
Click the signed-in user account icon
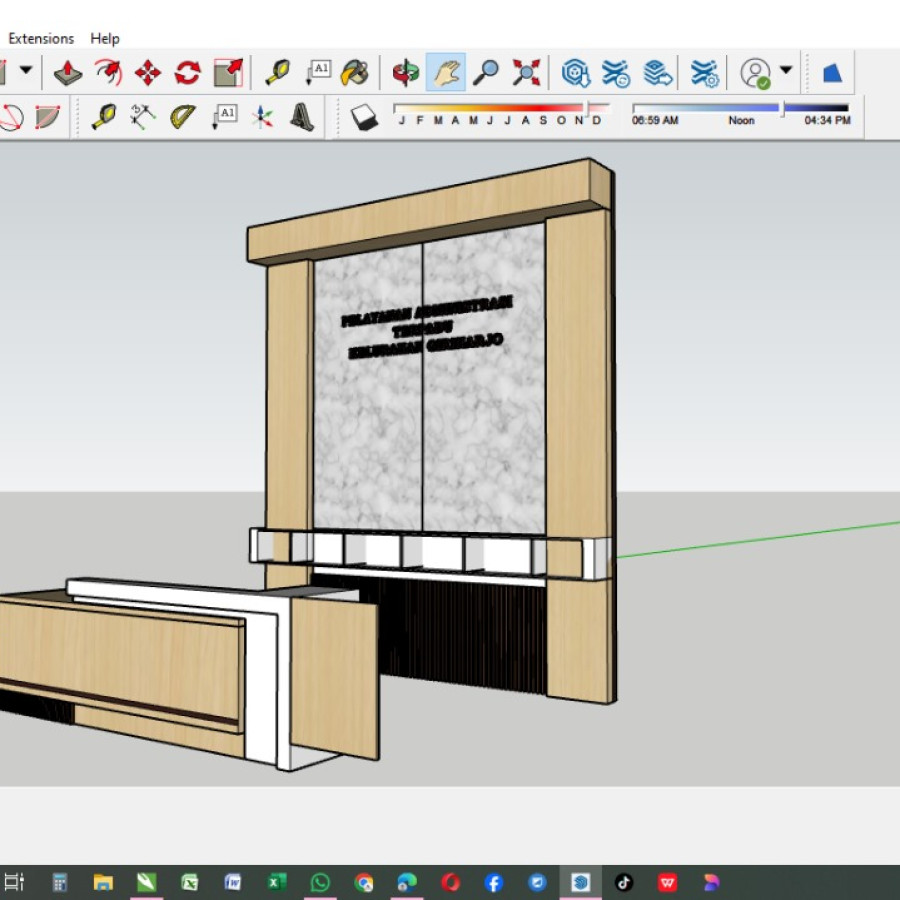pyautogui.click(x=755, y=73)
